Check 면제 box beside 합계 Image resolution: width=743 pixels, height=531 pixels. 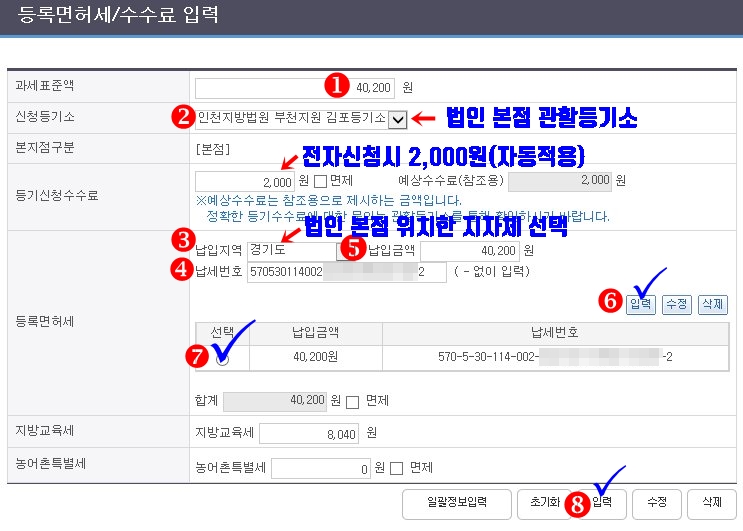pos(352,403)
